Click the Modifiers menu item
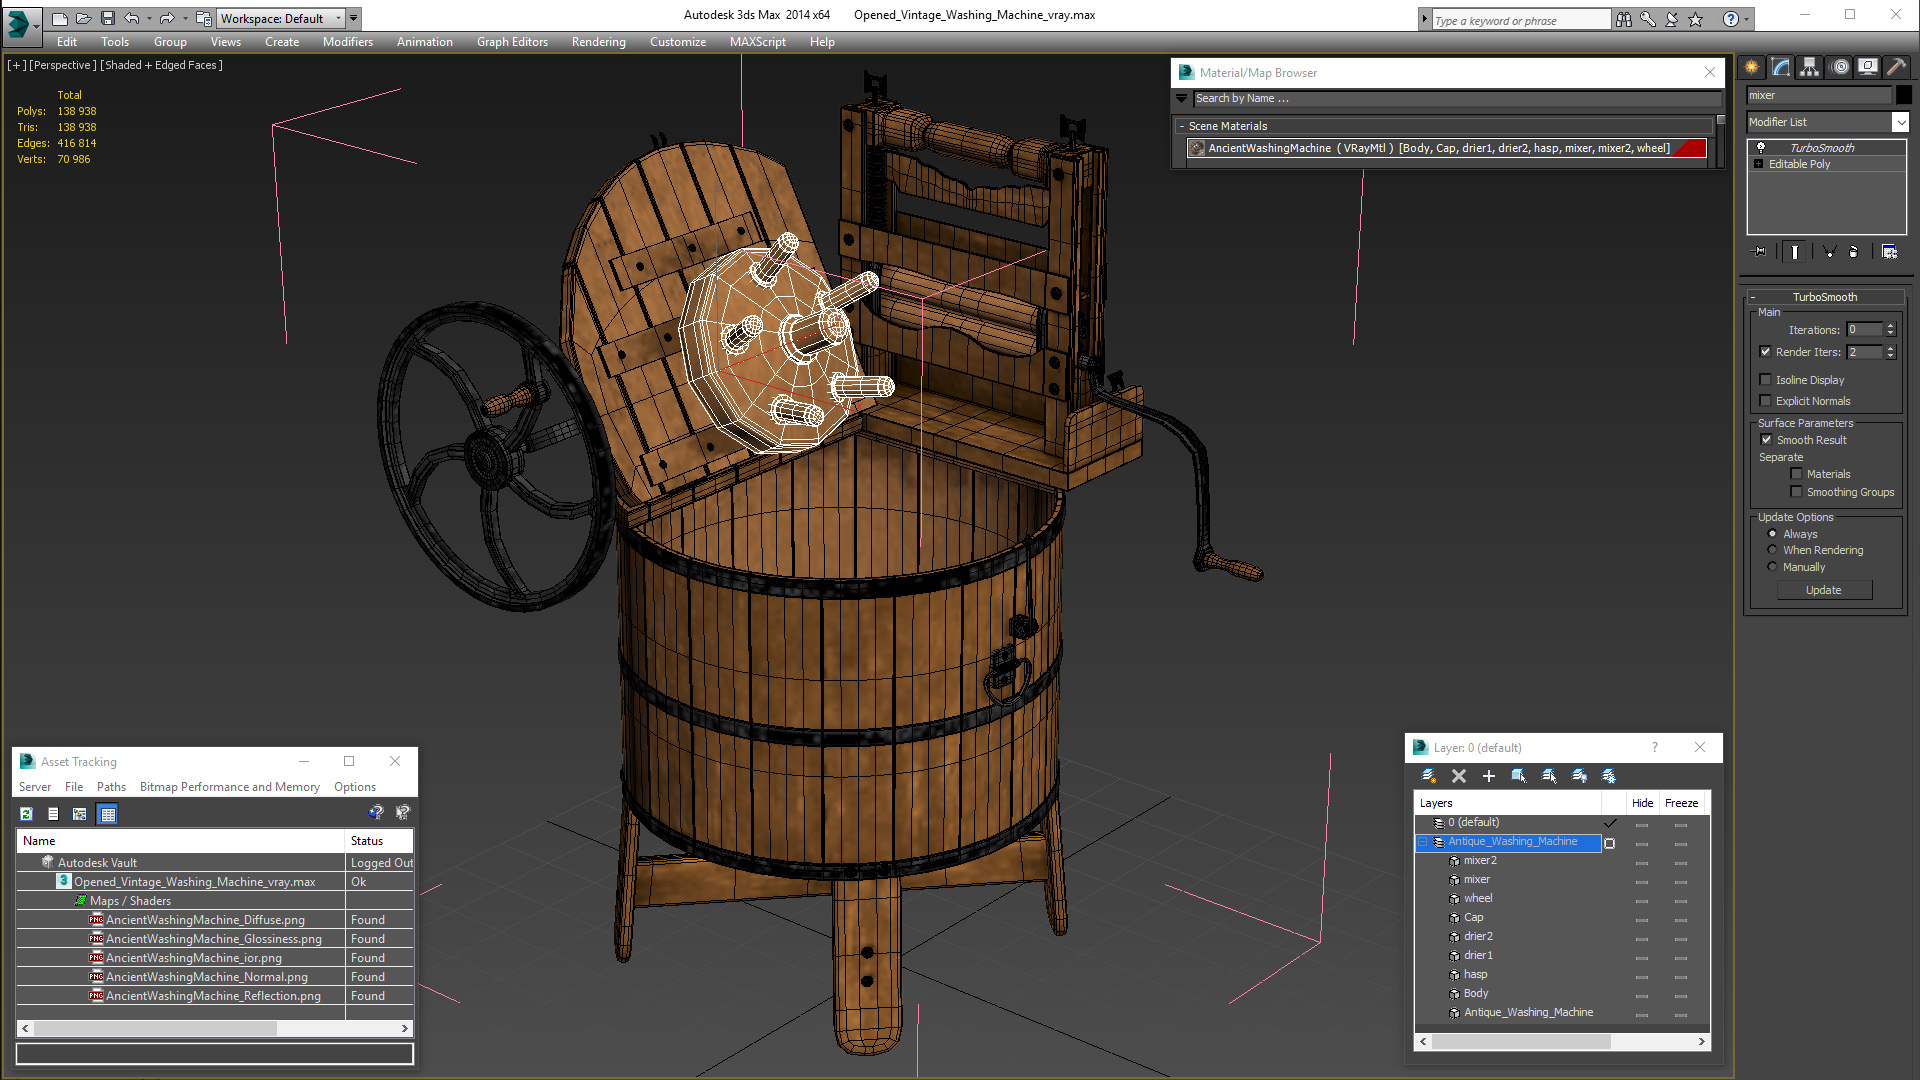 345,41
